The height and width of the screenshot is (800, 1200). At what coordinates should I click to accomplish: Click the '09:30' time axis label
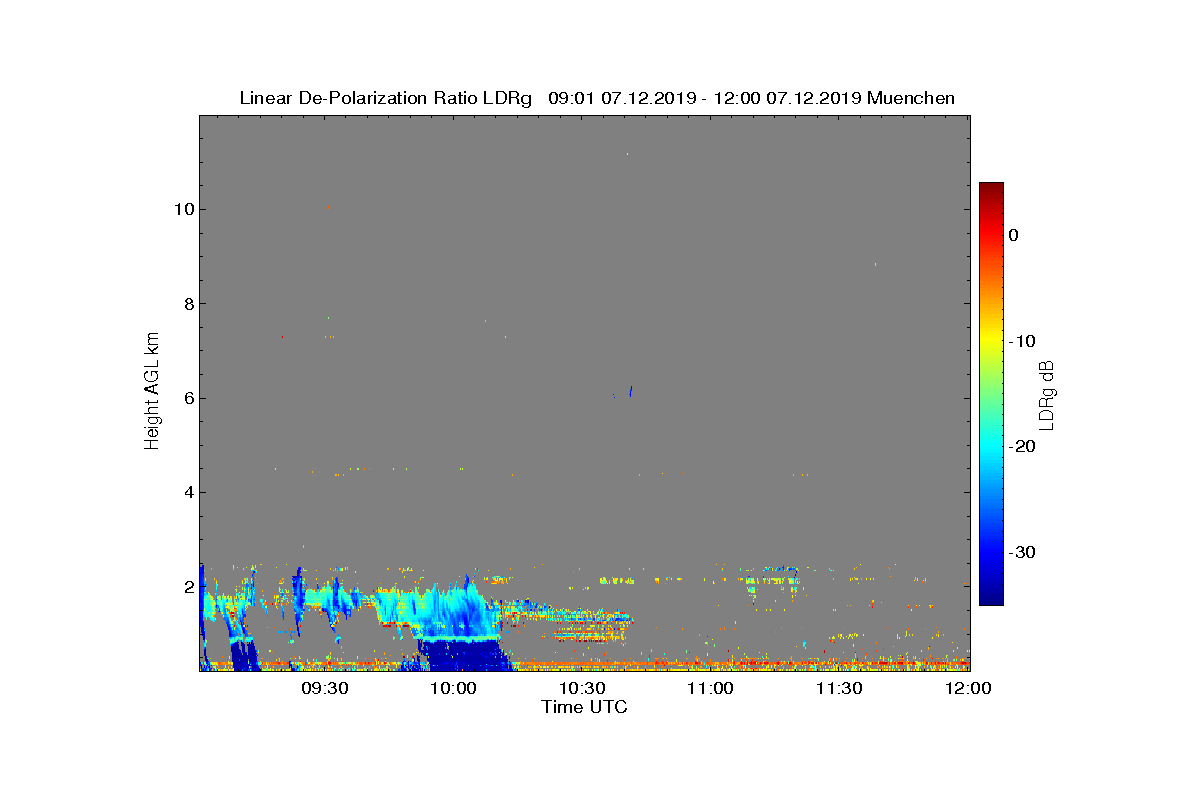click(x=325, y=689)
